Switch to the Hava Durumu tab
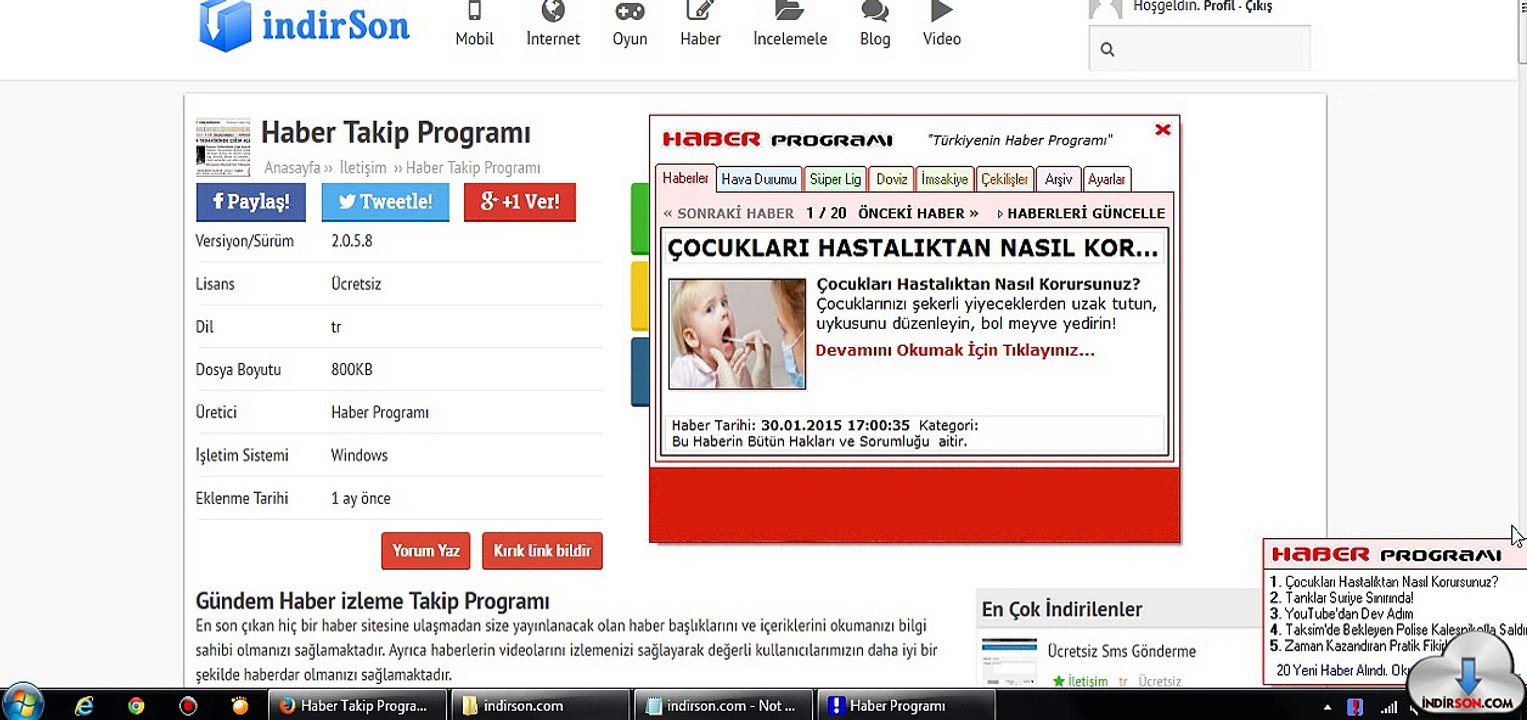1527x720 pixels. 759,179
